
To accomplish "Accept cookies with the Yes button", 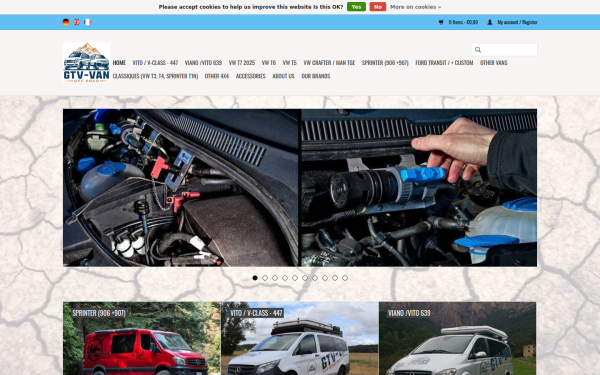I will click(356, 7).
